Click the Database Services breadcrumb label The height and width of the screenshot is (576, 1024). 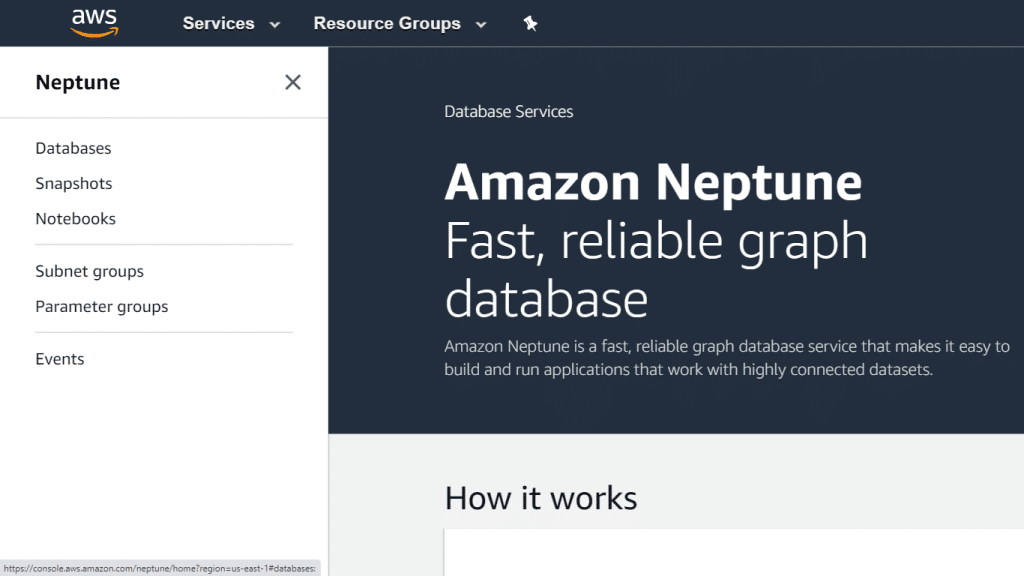point(508,111)
